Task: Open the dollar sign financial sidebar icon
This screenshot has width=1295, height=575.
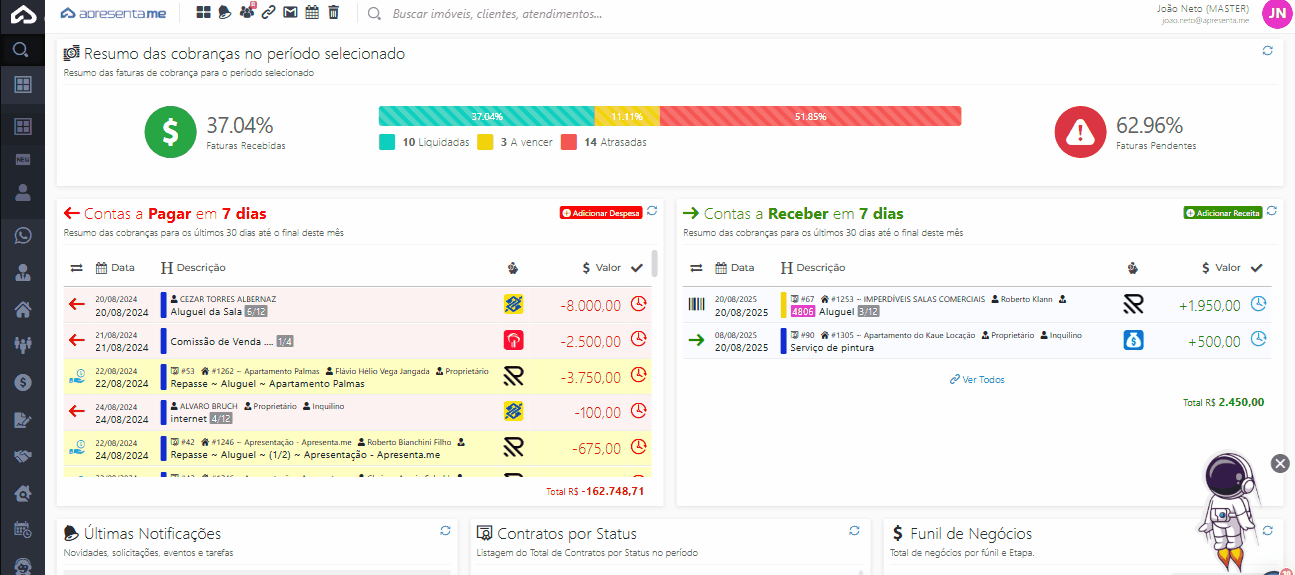Action: [x=22, y=382]
